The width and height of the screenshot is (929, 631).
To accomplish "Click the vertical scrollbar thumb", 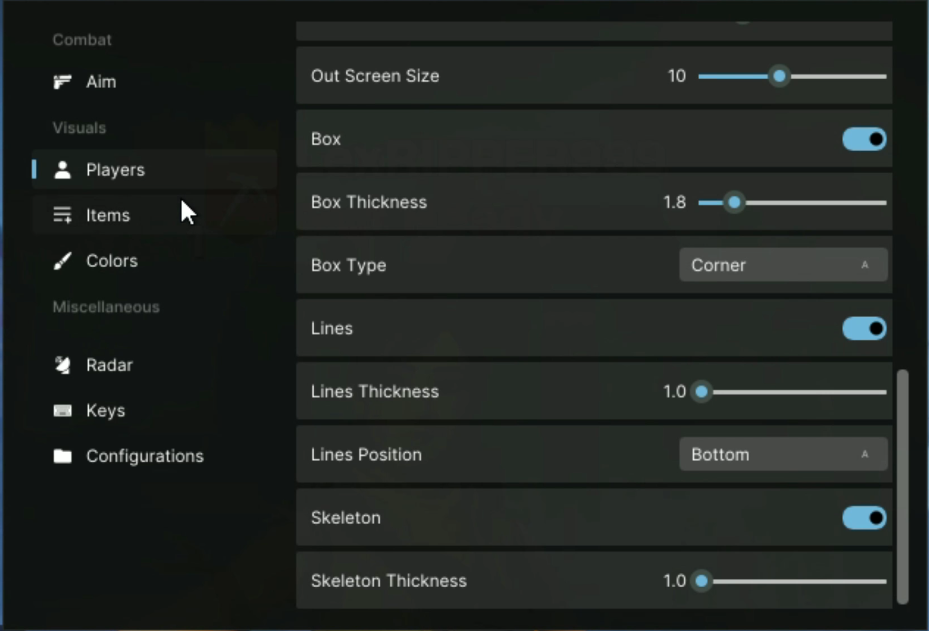I will pos(903,486).
